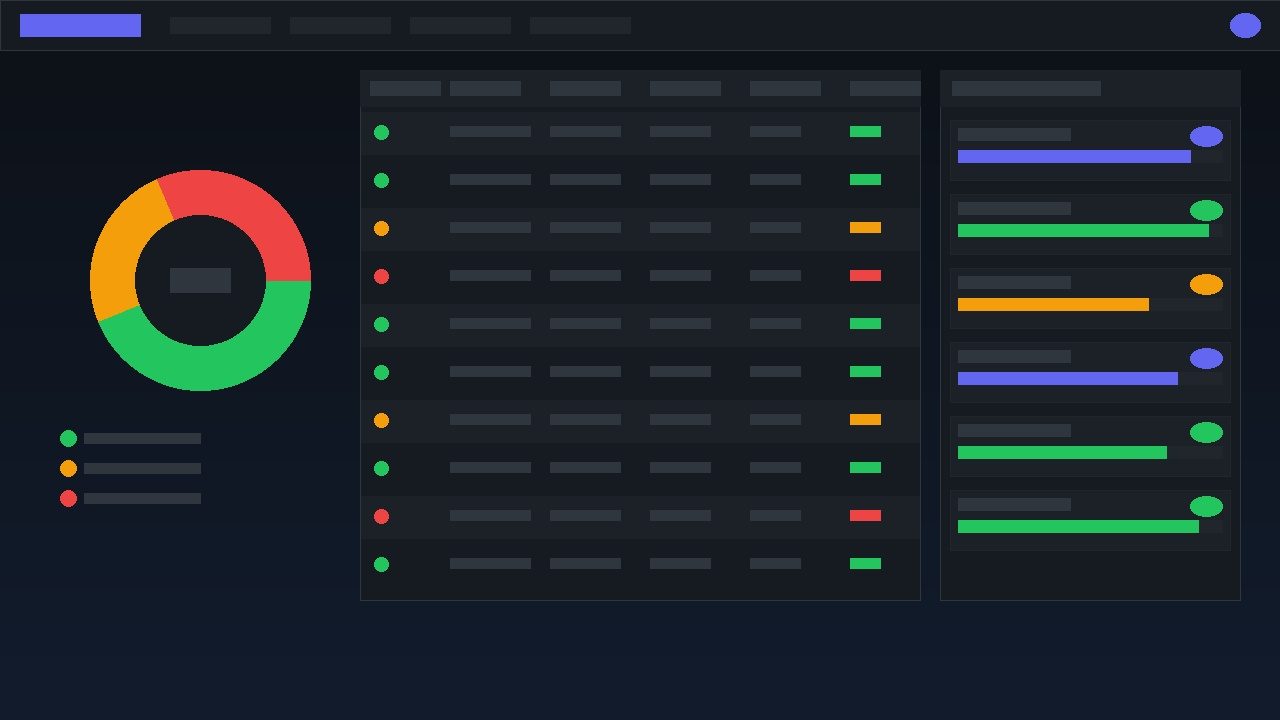Screen dimensions: 1280x720
Task: Click the red badge in fourth table row
Action: (x=865, y=276)
